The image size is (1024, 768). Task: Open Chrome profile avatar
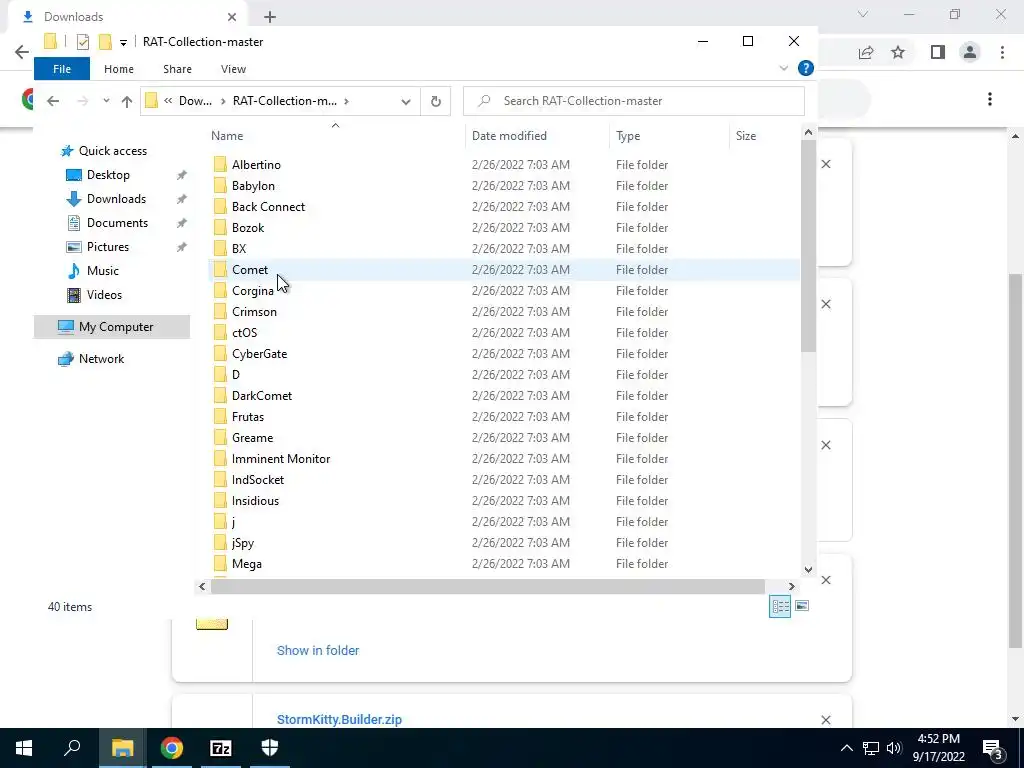pos(970,52)
